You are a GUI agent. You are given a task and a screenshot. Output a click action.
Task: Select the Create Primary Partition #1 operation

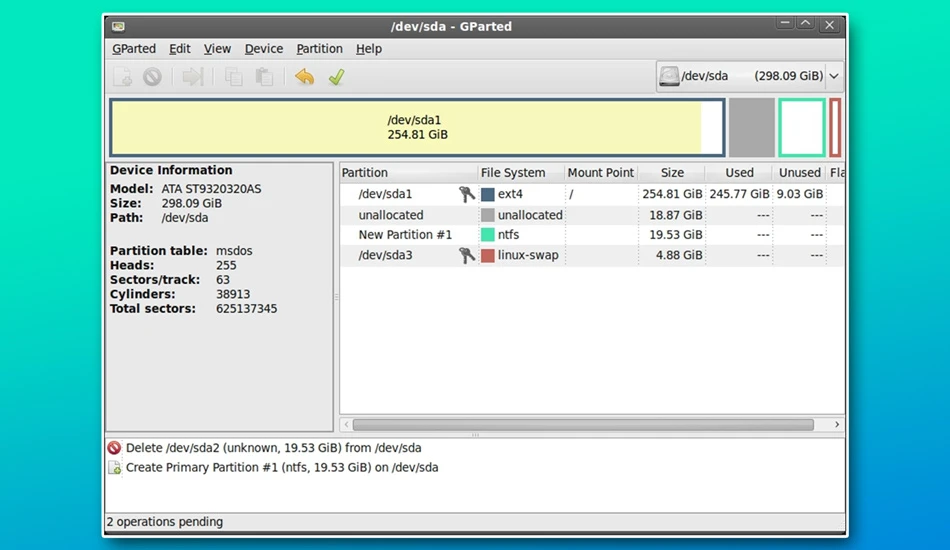coord(282,468)
